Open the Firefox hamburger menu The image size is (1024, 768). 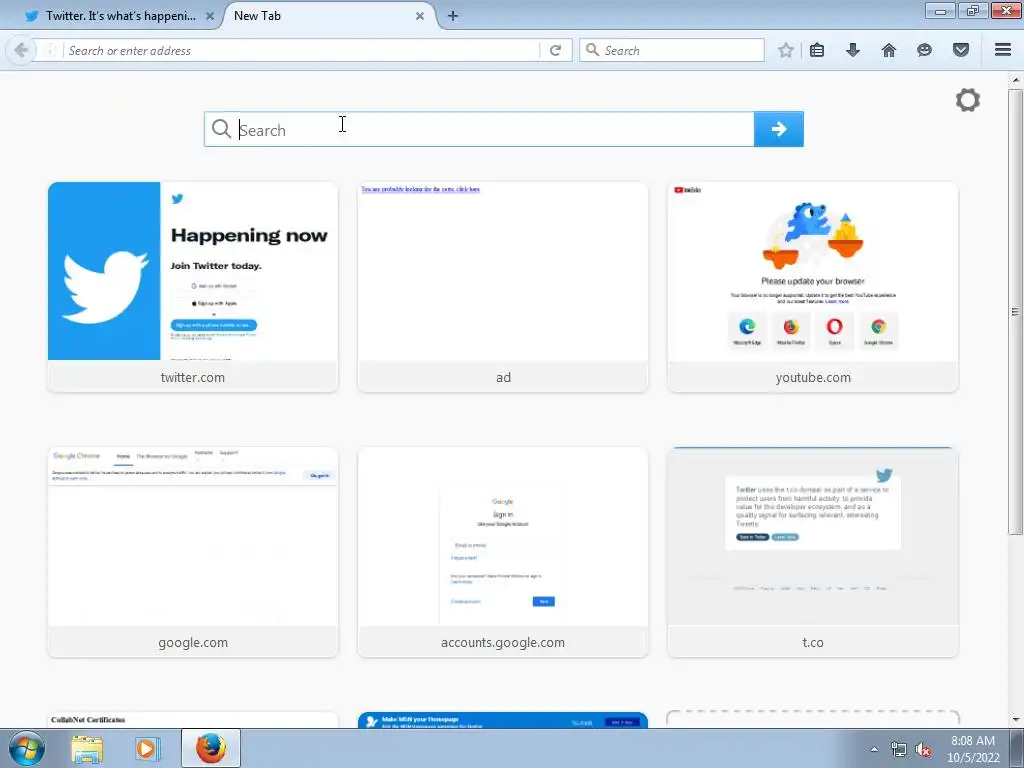pyautogui.click(x=1003, y=50)
